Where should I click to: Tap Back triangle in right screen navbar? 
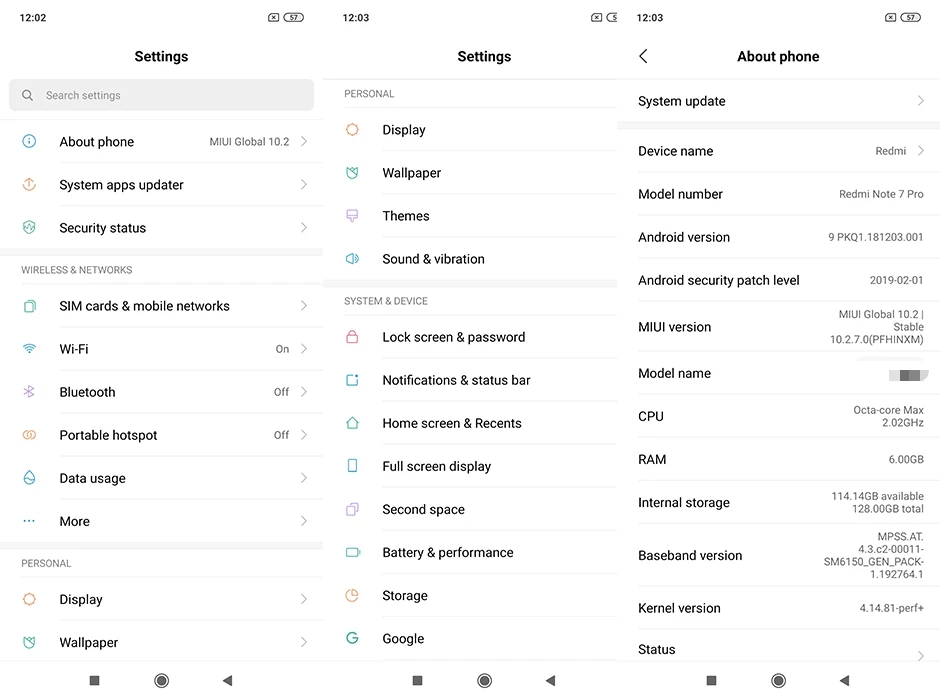[x=844, y=680]
